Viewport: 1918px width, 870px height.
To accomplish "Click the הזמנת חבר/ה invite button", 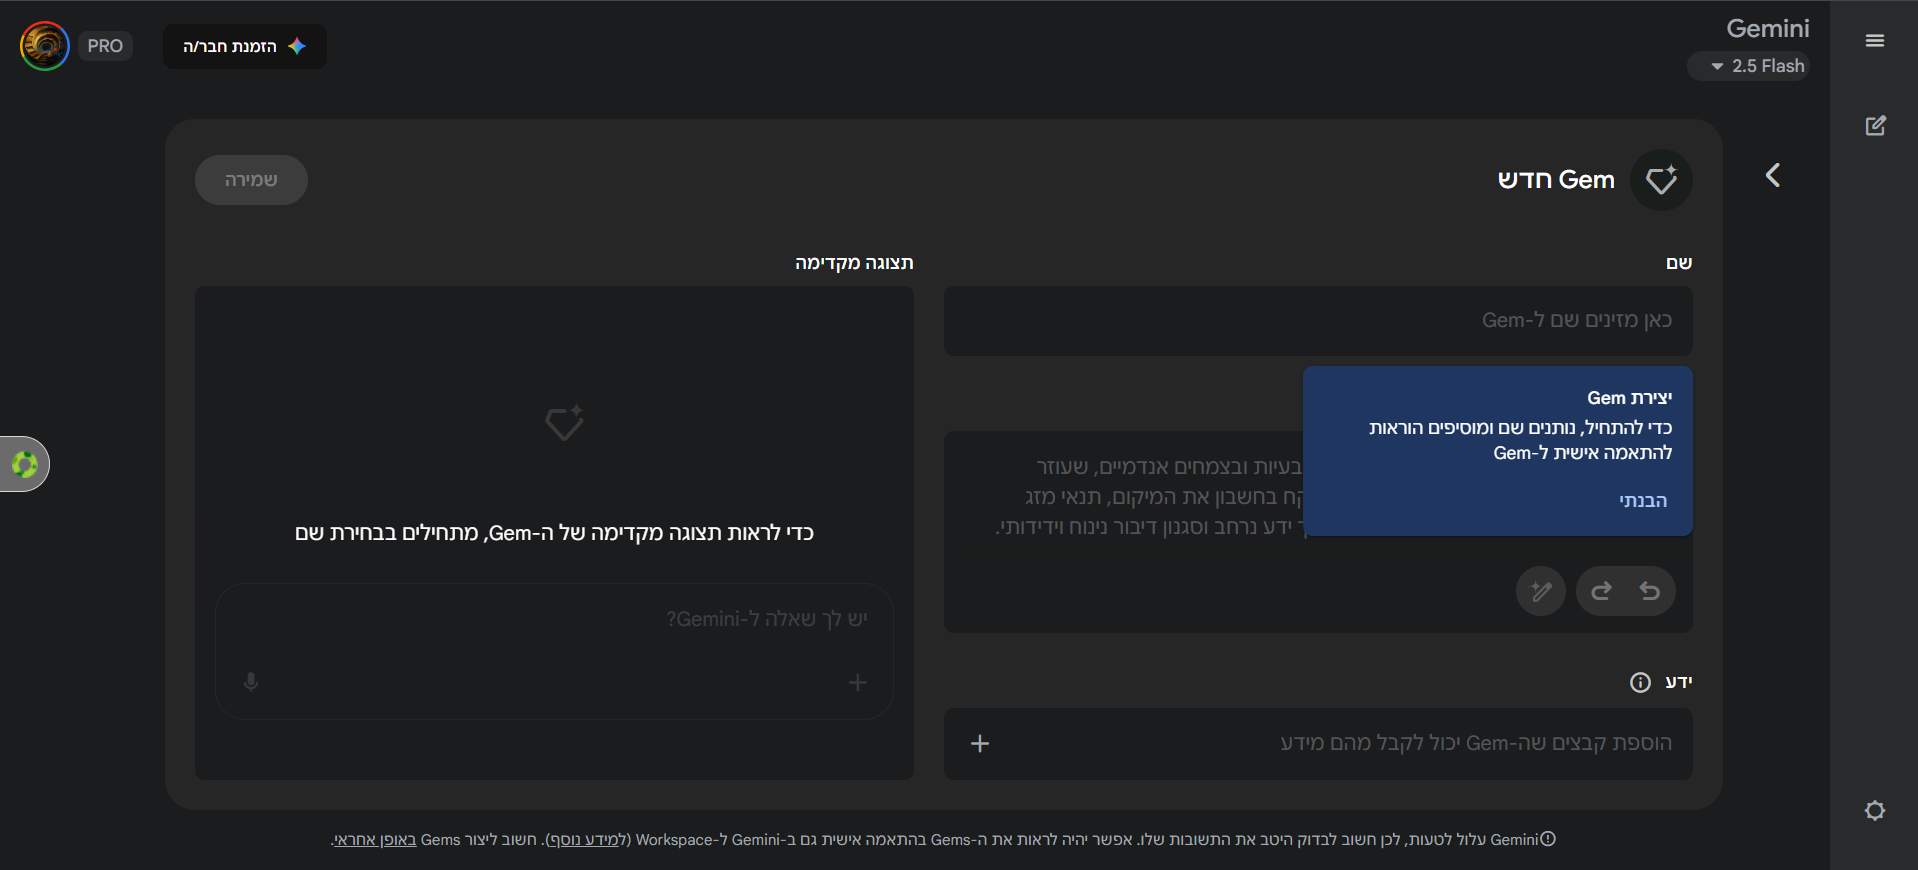I will click(x=245, y=46).
